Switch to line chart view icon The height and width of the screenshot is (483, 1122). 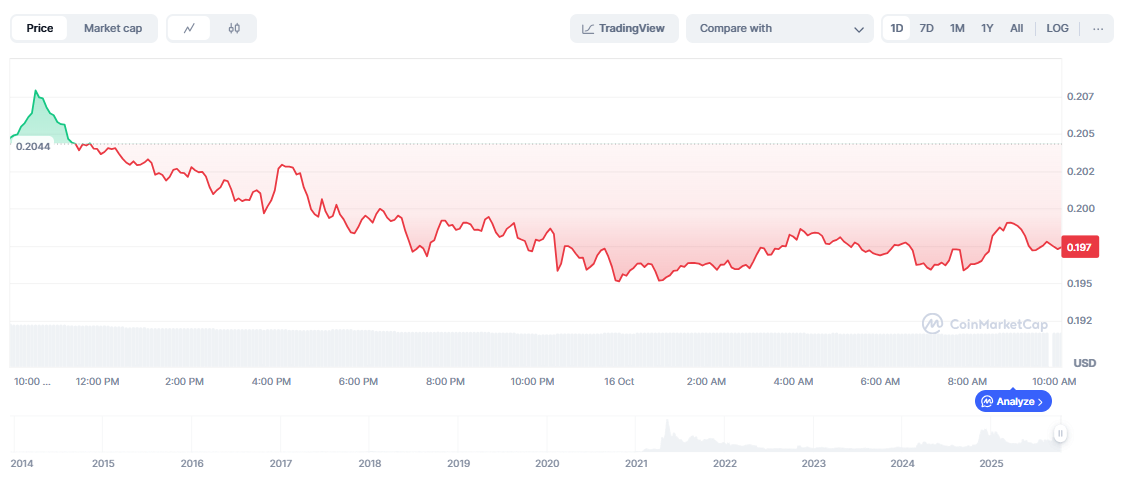[190, 29]
